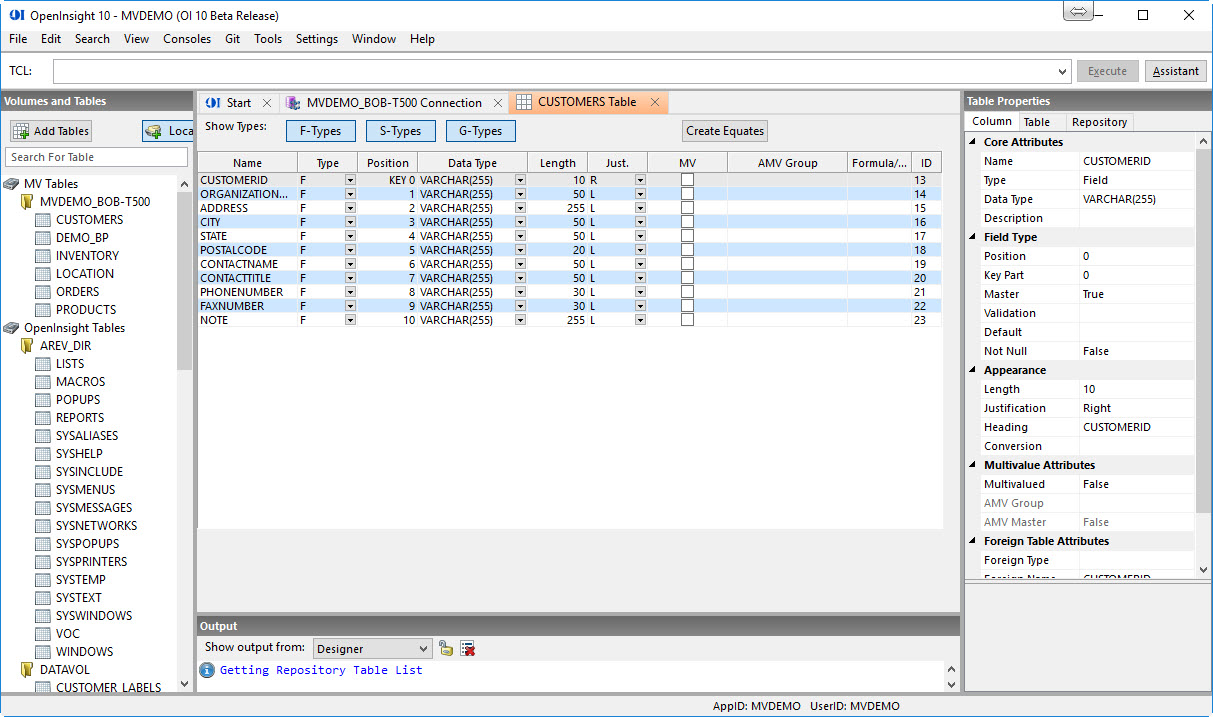Toggle the S-Types filter button

tap(400, 131)
